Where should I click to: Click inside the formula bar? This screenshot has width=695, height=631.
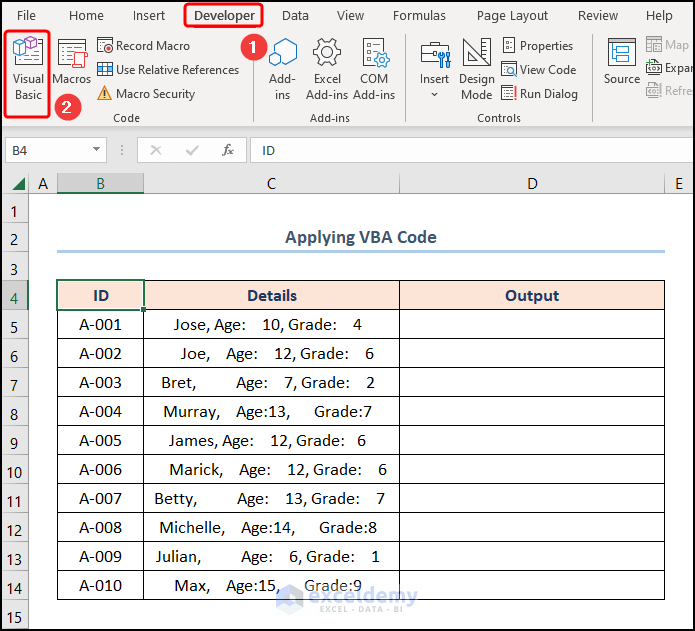coord(470,150)
